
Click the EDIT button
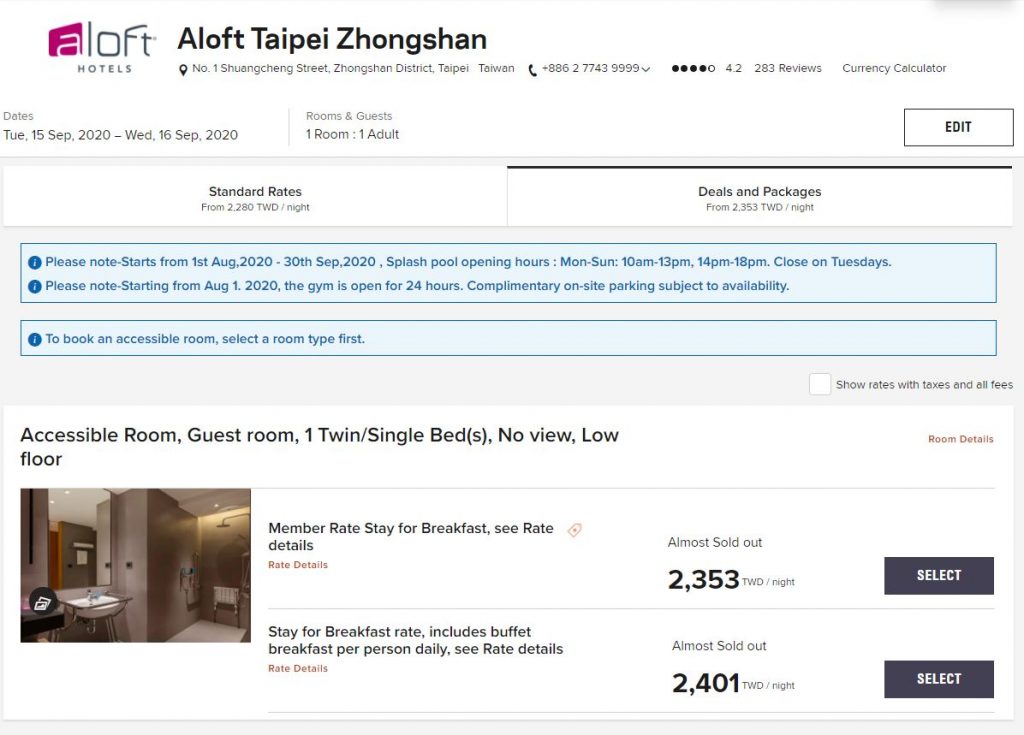click(x=958, y=127)
